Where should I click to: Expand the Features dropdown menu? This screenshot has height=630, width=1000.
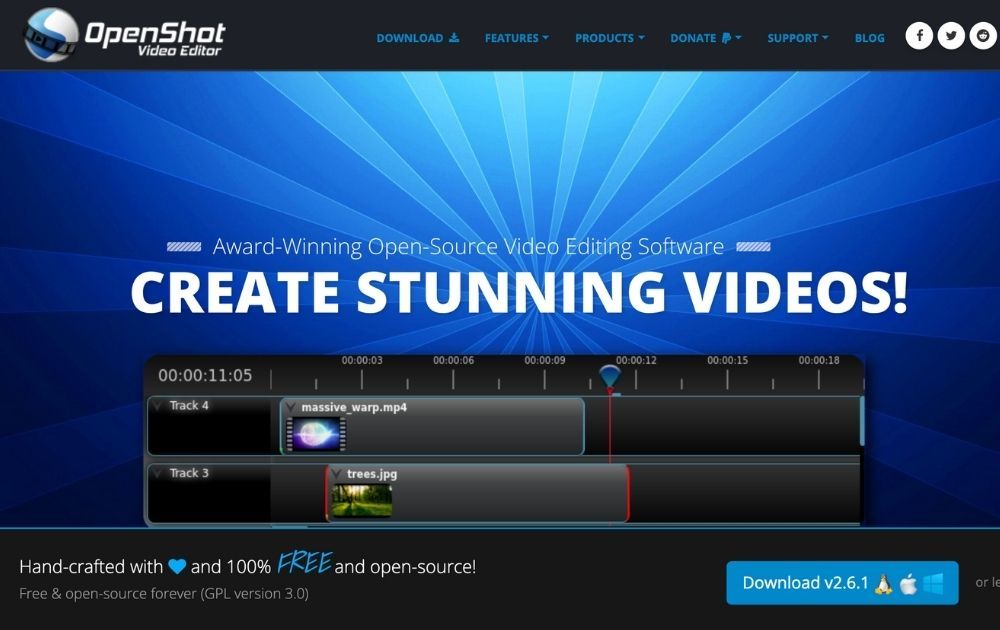click(x=517, y=38)
